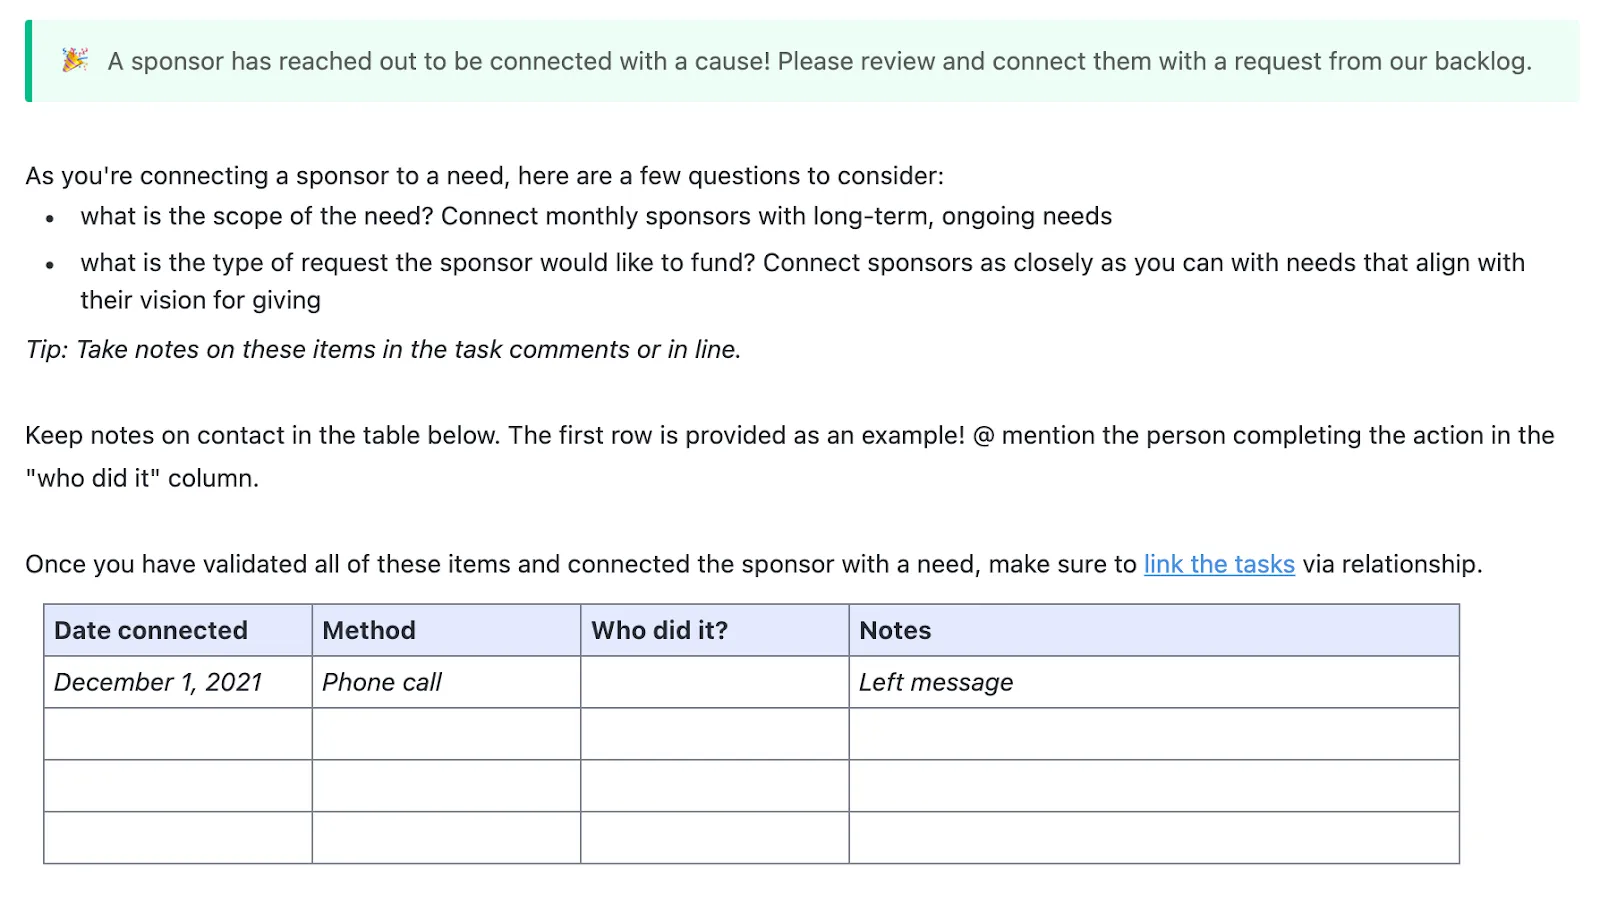Click the green sponsor callout banner text
The width and height of the screenshot is (1600, 911).
[x=819, y=61]
